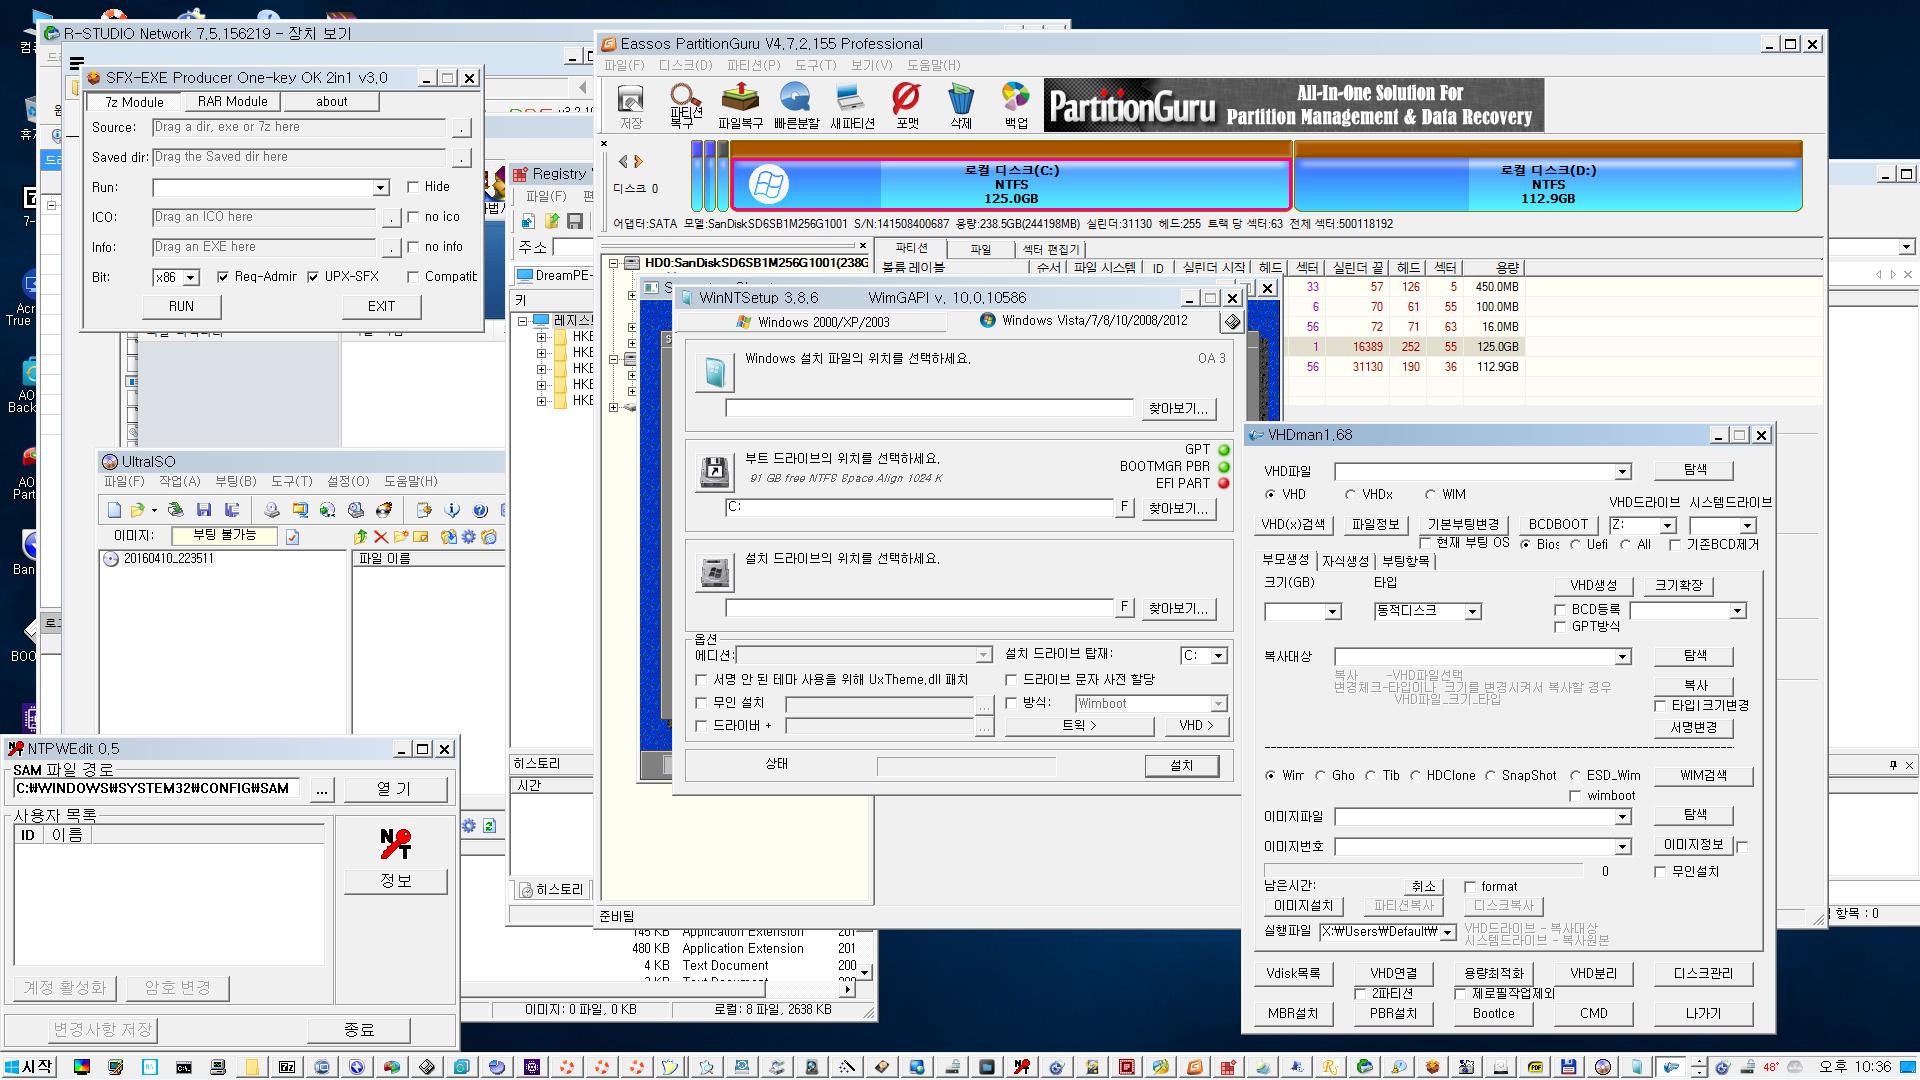Select the VHDx radio button in VHDman
Screen dimensions: 1920x1080
pos(1350,494)
